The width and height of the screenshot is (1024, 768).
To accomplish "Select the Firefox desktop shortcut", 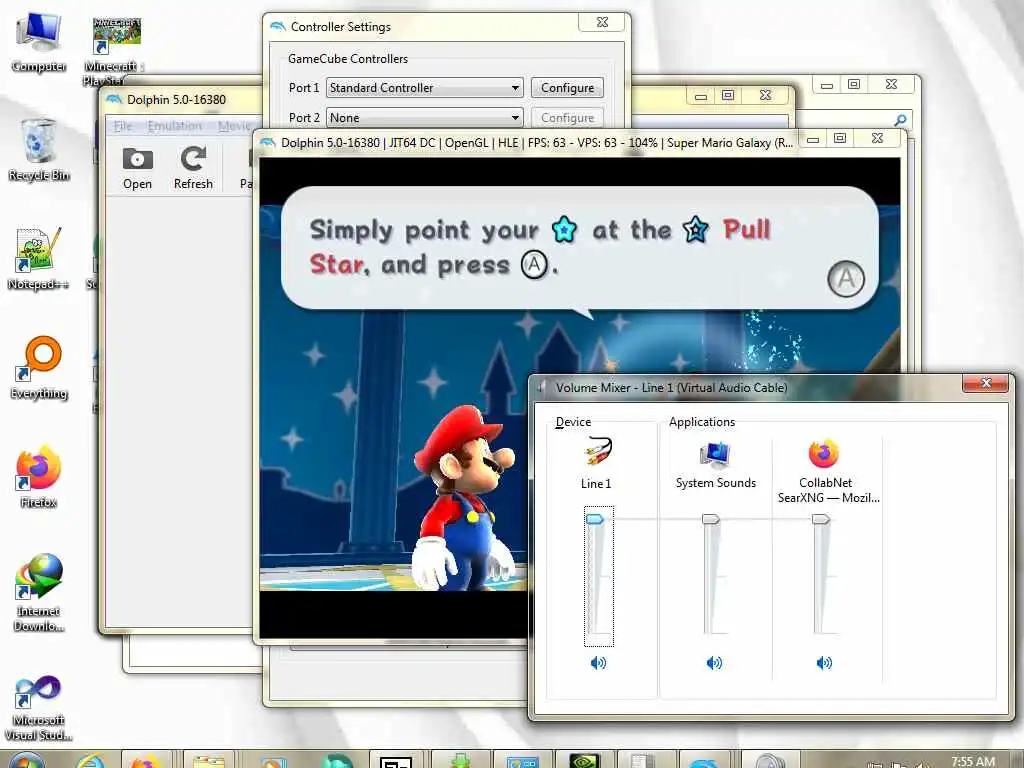I will (x=39, y=477).
